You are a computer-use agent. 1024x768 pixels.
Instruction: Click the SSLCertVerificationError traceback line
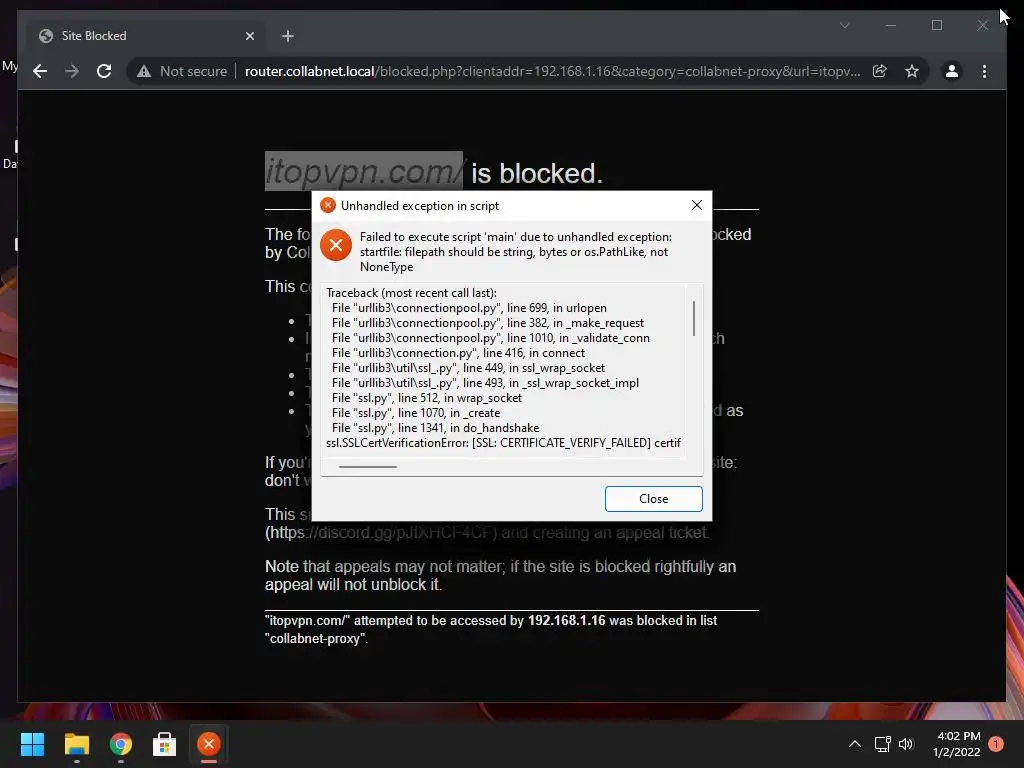tap(503, 443)
